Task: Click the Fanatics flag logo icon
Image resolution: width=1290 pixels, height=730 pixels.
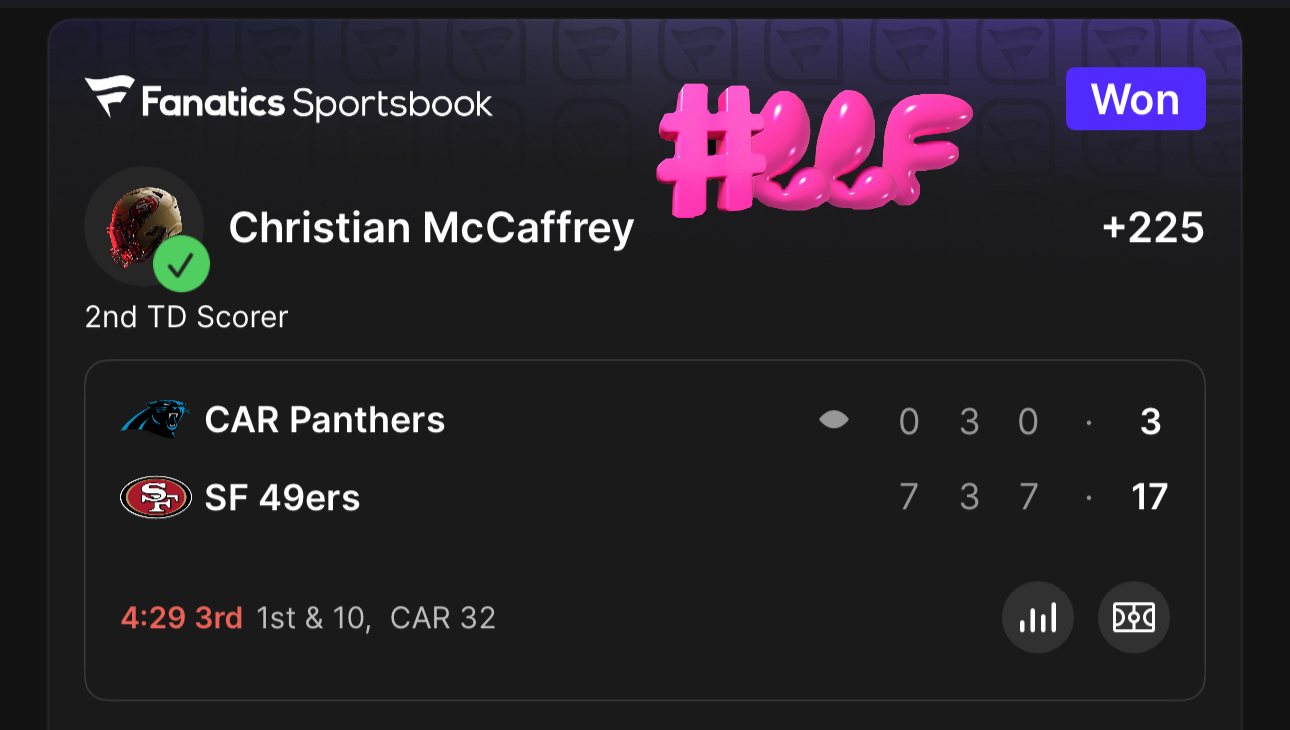Action: click(109, 97)
